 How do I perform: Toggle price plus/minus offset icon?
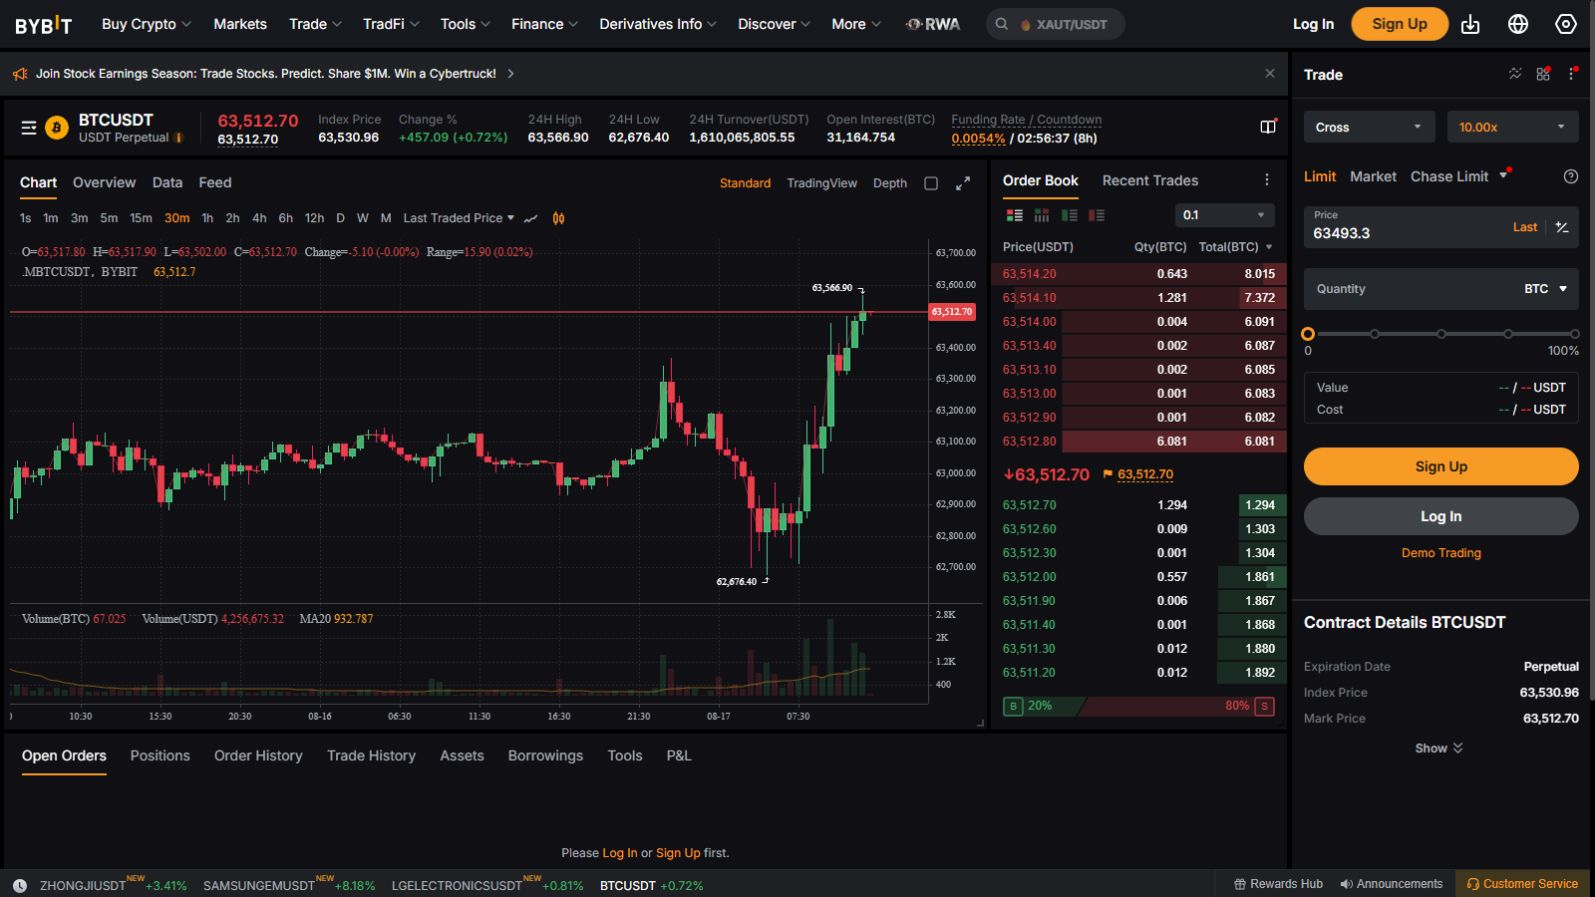pyautogui.click(x=1562, y=227)
